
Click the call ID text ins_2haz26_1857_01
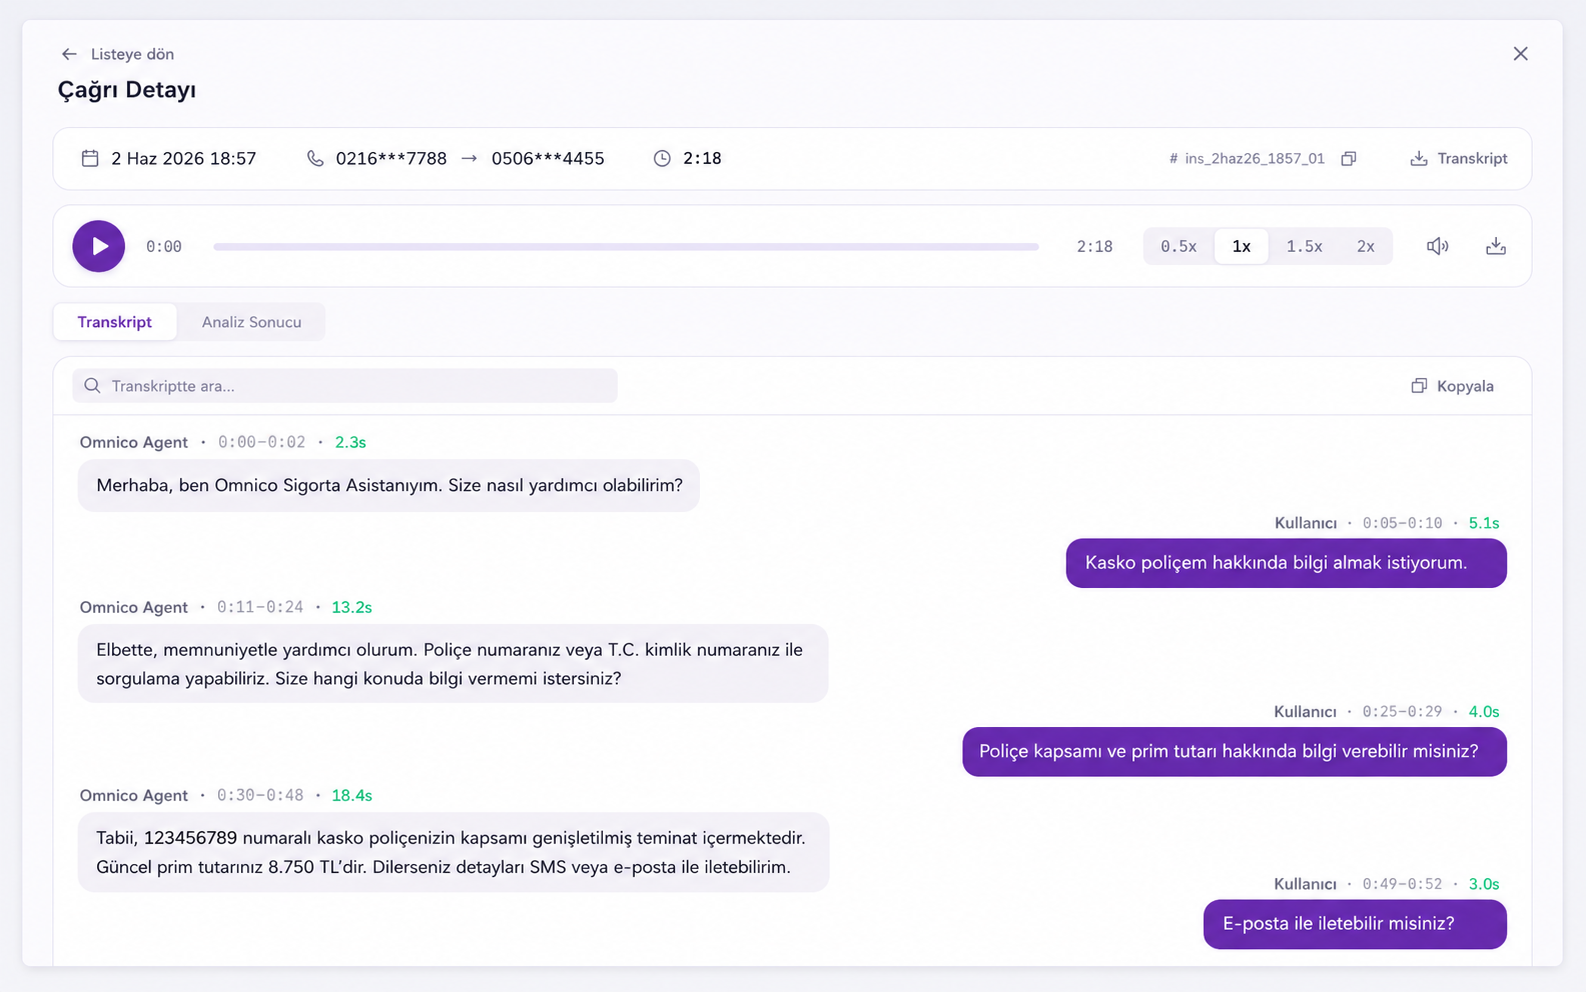pos(1254,159)
